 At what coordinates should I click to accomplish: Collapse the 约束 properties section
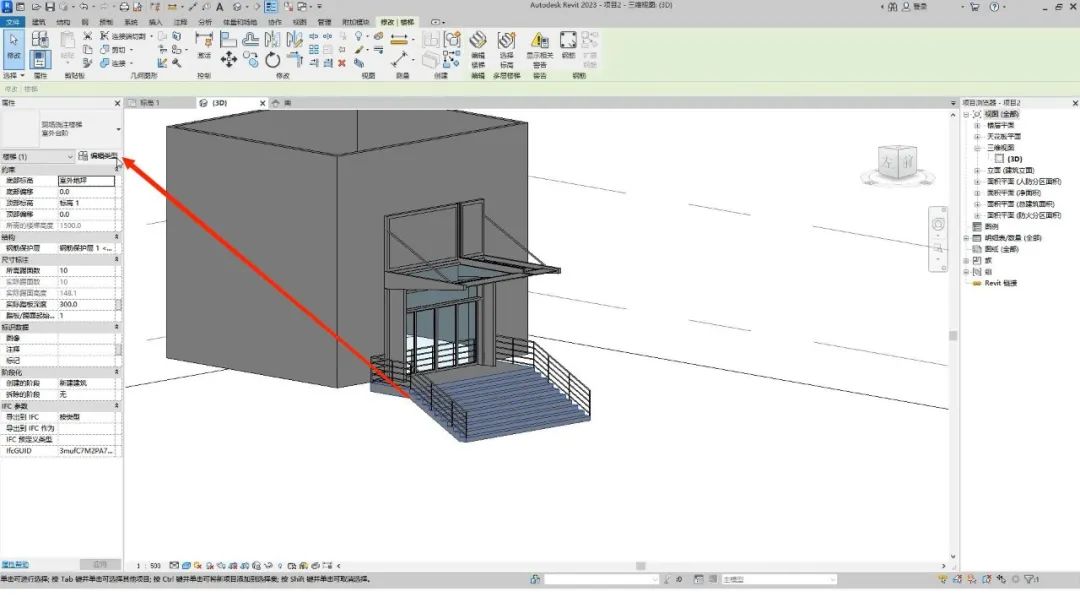[x=116, y=169]
